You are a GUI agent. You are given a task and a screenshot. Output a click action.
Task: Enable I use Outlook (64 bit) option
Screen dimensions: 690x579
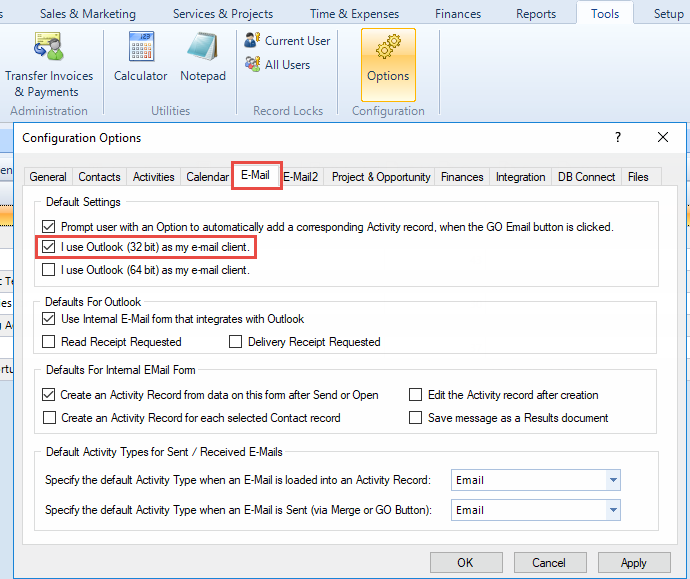point(48,270)
